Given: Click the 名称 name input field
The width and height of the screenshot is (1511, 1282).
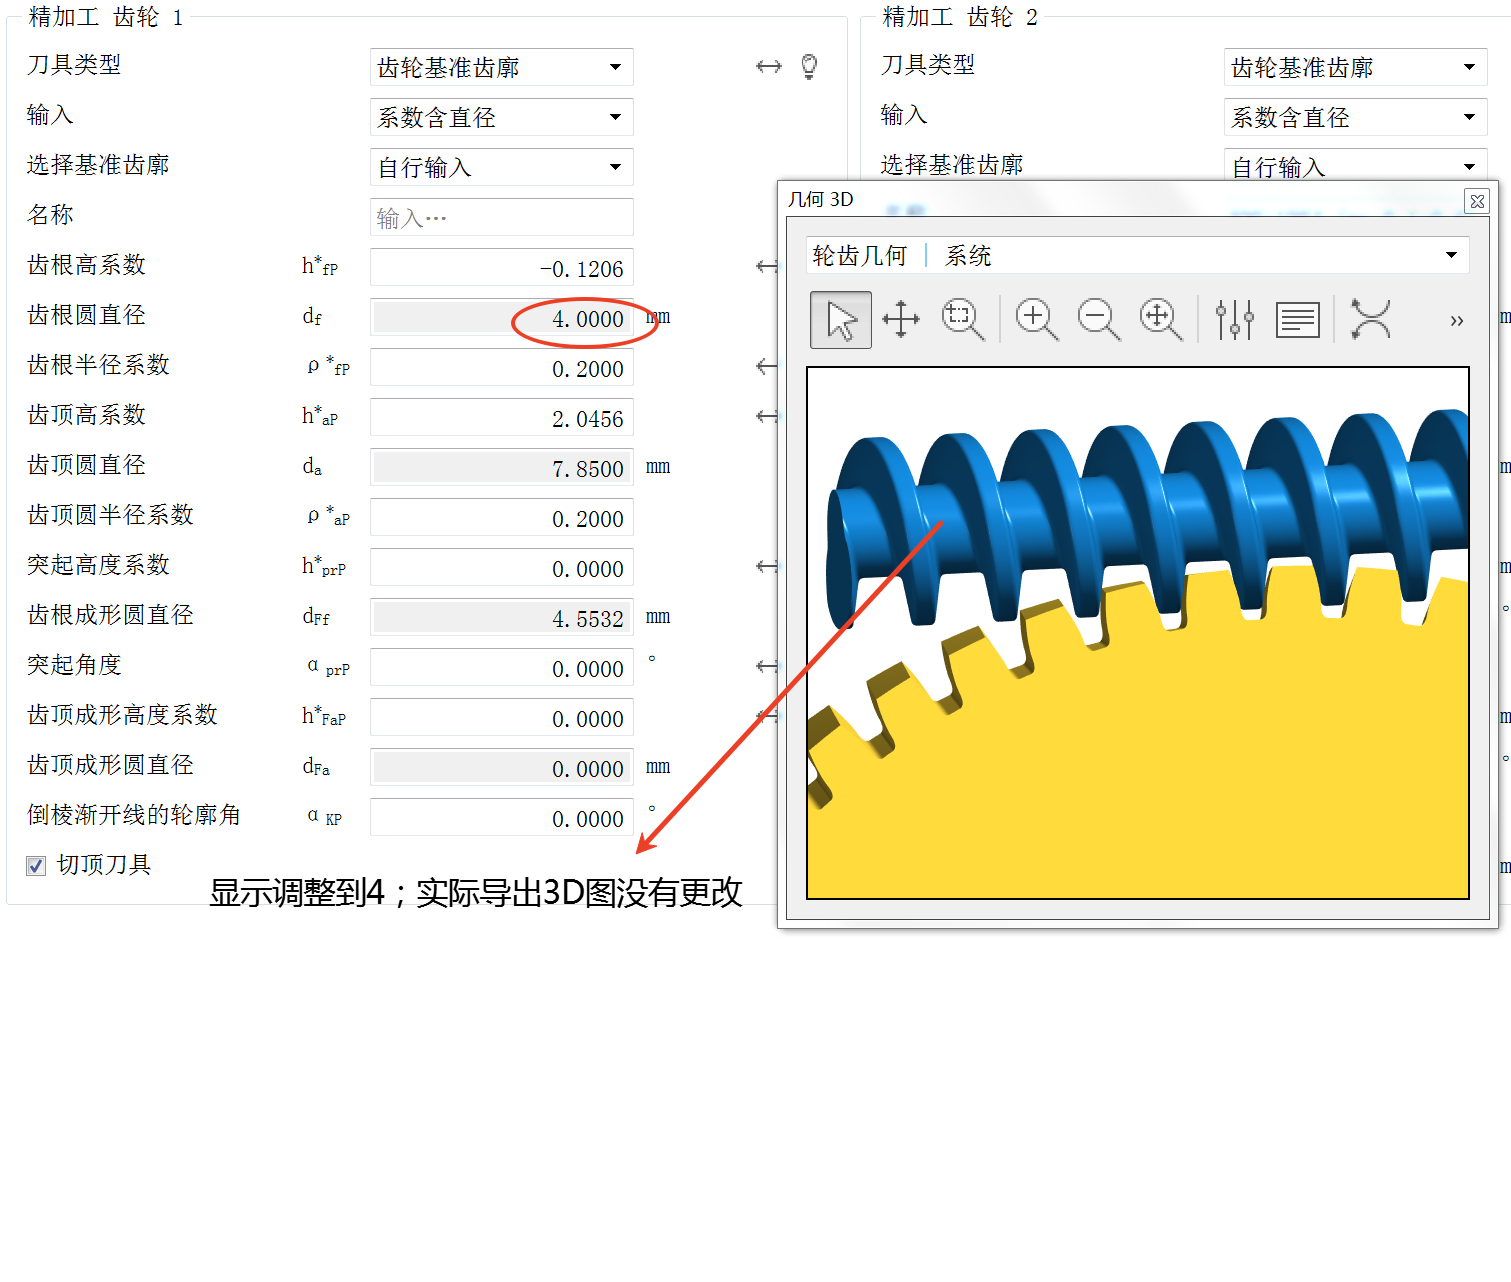Looking at the screenshot, I should pos(502,217).
